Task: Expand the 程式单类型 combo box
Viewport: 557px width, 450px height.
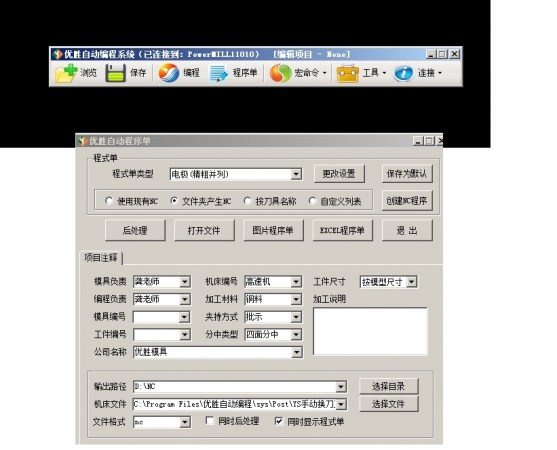Action: [296, 174]
